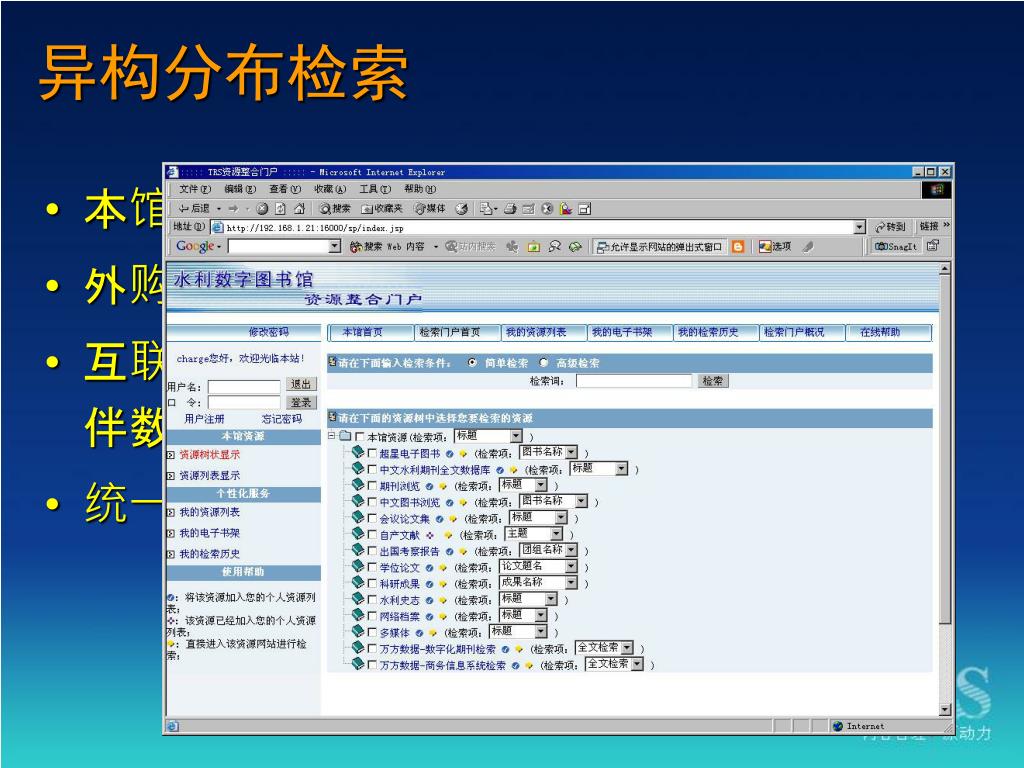This screenshot has height=768, width=1024.
Task: Click the 退出 logout button
Action: tap(301, 385)
